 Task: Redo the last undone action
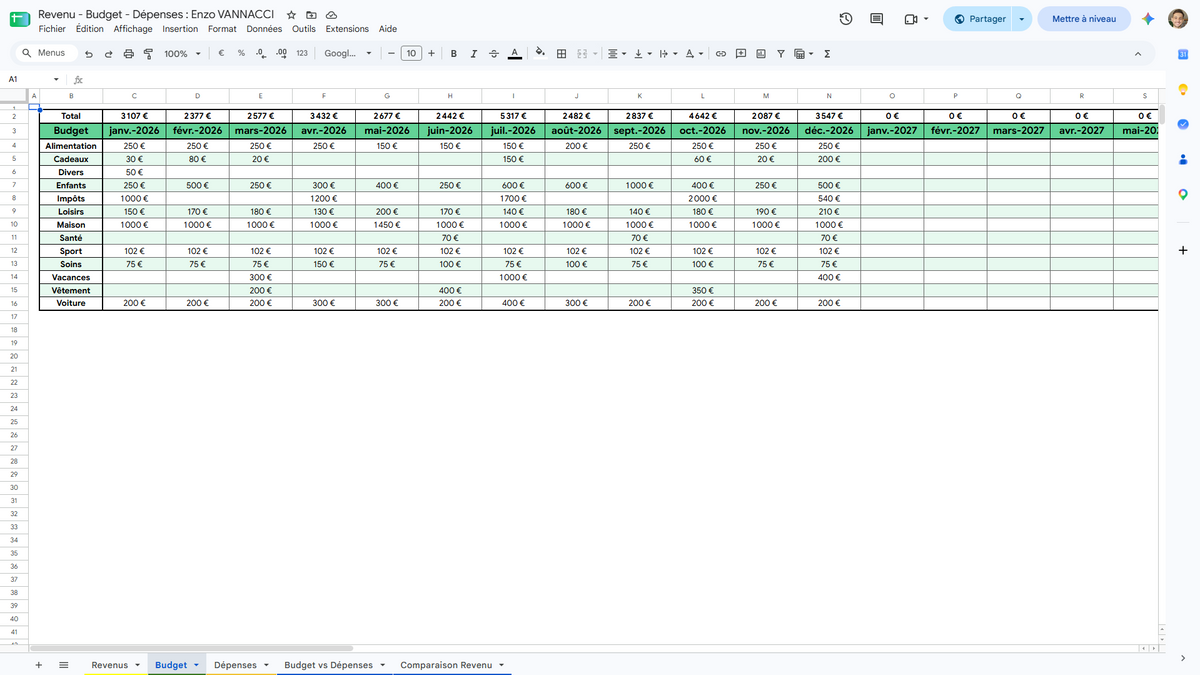(x=109, y=54)
